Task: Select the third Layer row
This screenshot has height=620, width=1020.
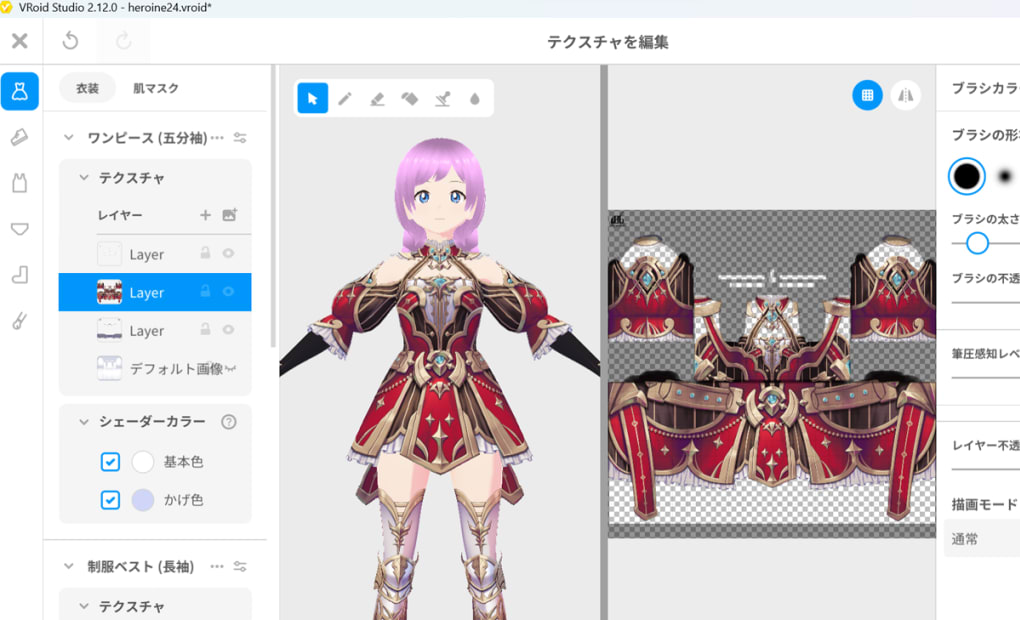Action: pos(155,330)
